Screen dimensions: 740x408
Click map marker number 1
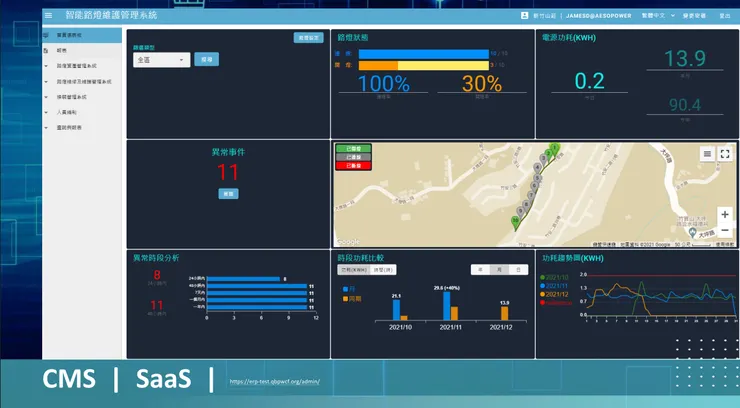pos(555,149)
